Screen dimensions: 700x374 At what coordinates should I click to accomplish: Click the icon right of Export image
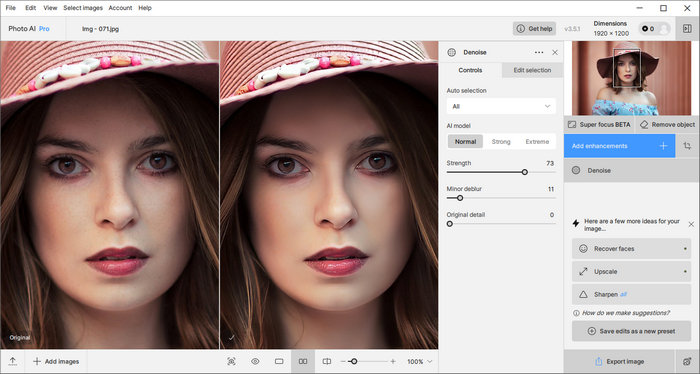point(688,362)
